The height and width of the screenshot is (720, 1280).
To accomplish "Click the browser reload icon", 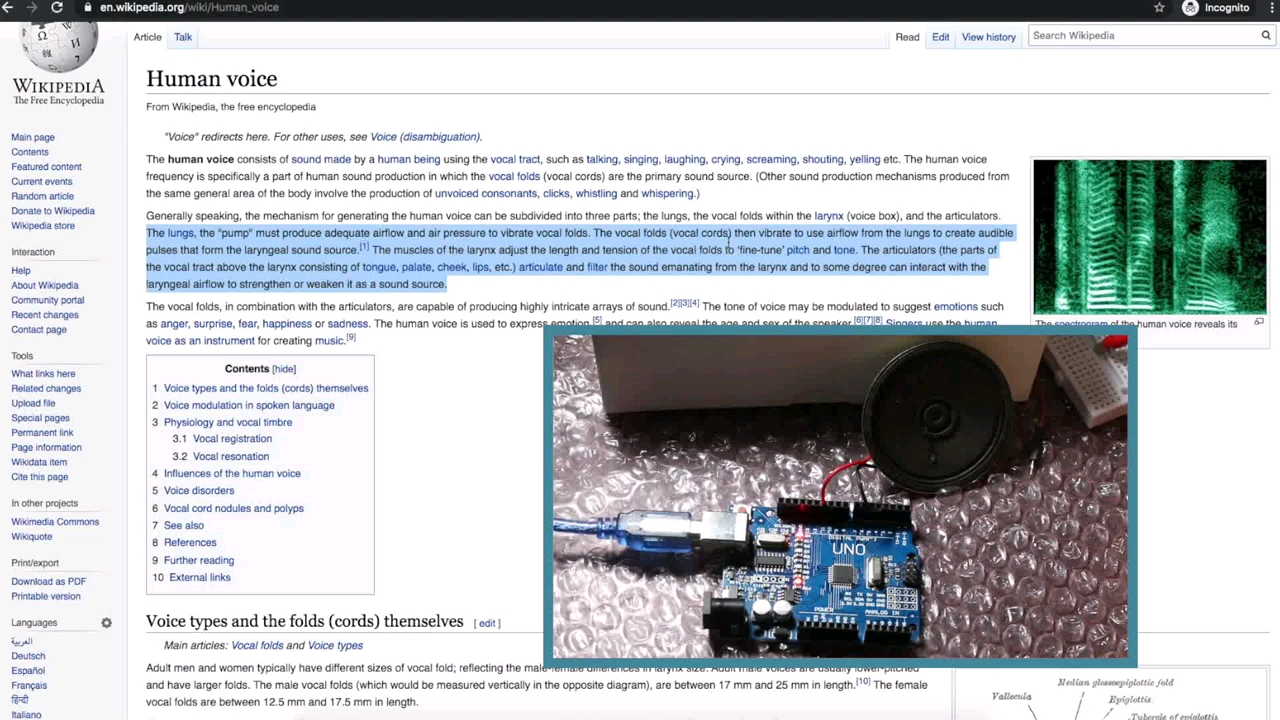I will [57, 7].
